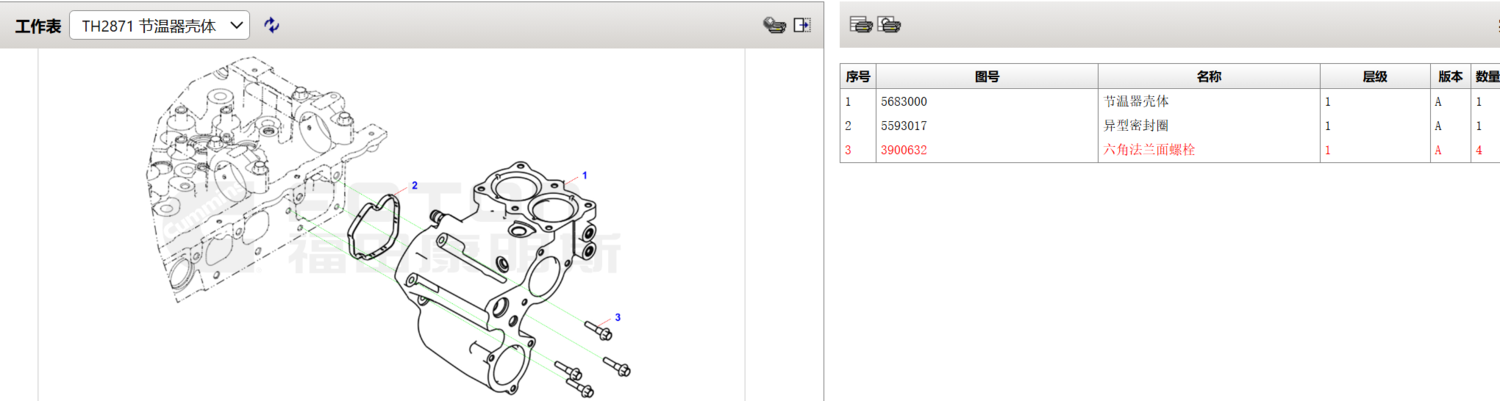Click the panel expand arrow icon
1500x401 pixels.
coord(802,26)
